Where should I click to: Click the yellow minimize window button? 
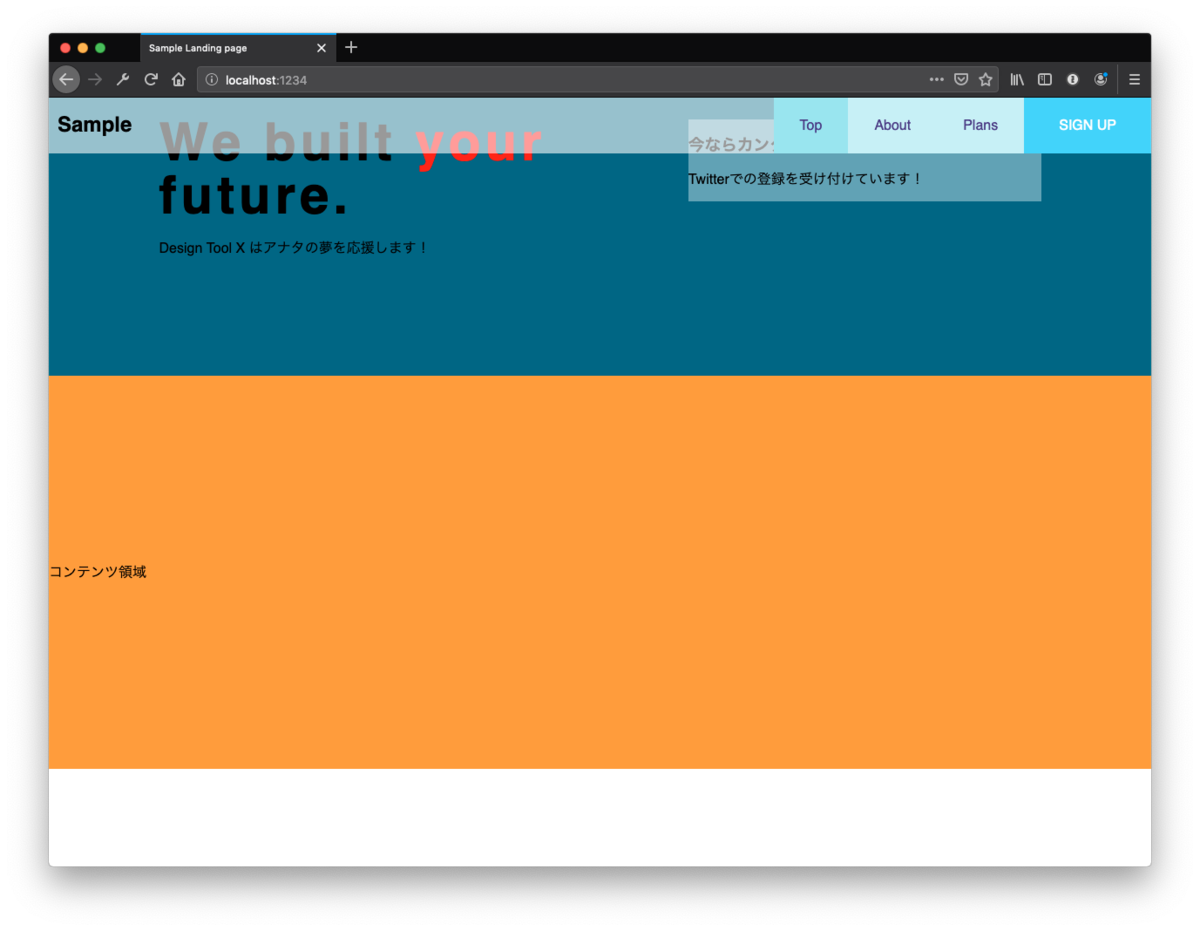[83, 48]
